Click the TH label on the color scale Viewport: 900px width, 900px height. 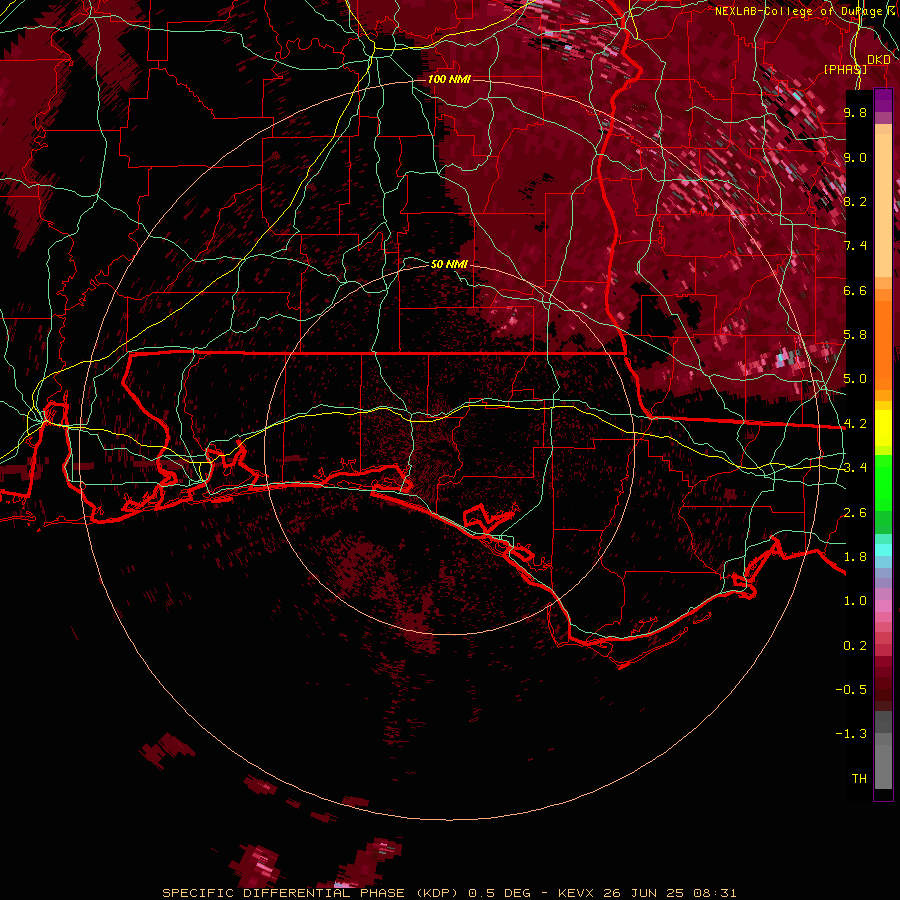point(859,779)
